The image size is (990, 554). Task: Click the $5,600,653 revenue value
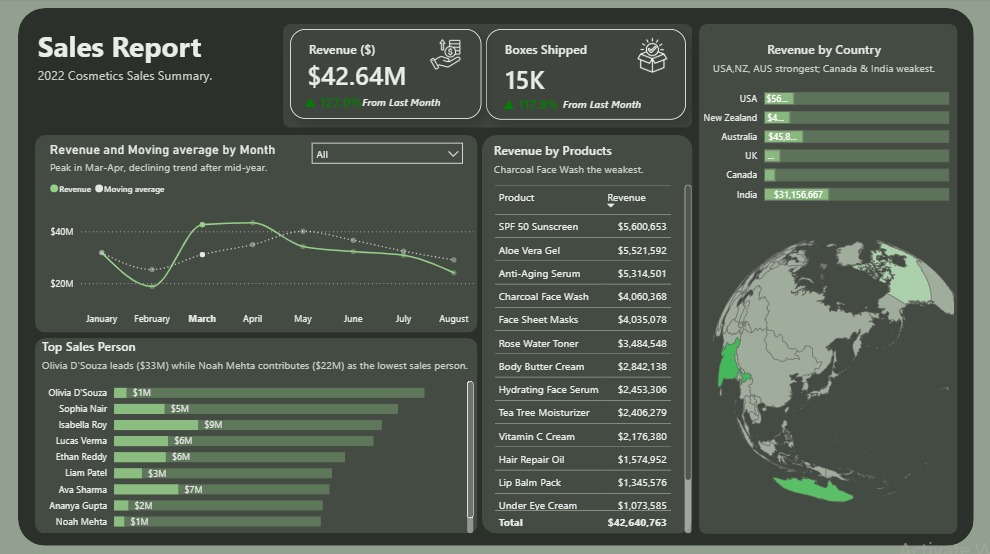pos(641,227)
